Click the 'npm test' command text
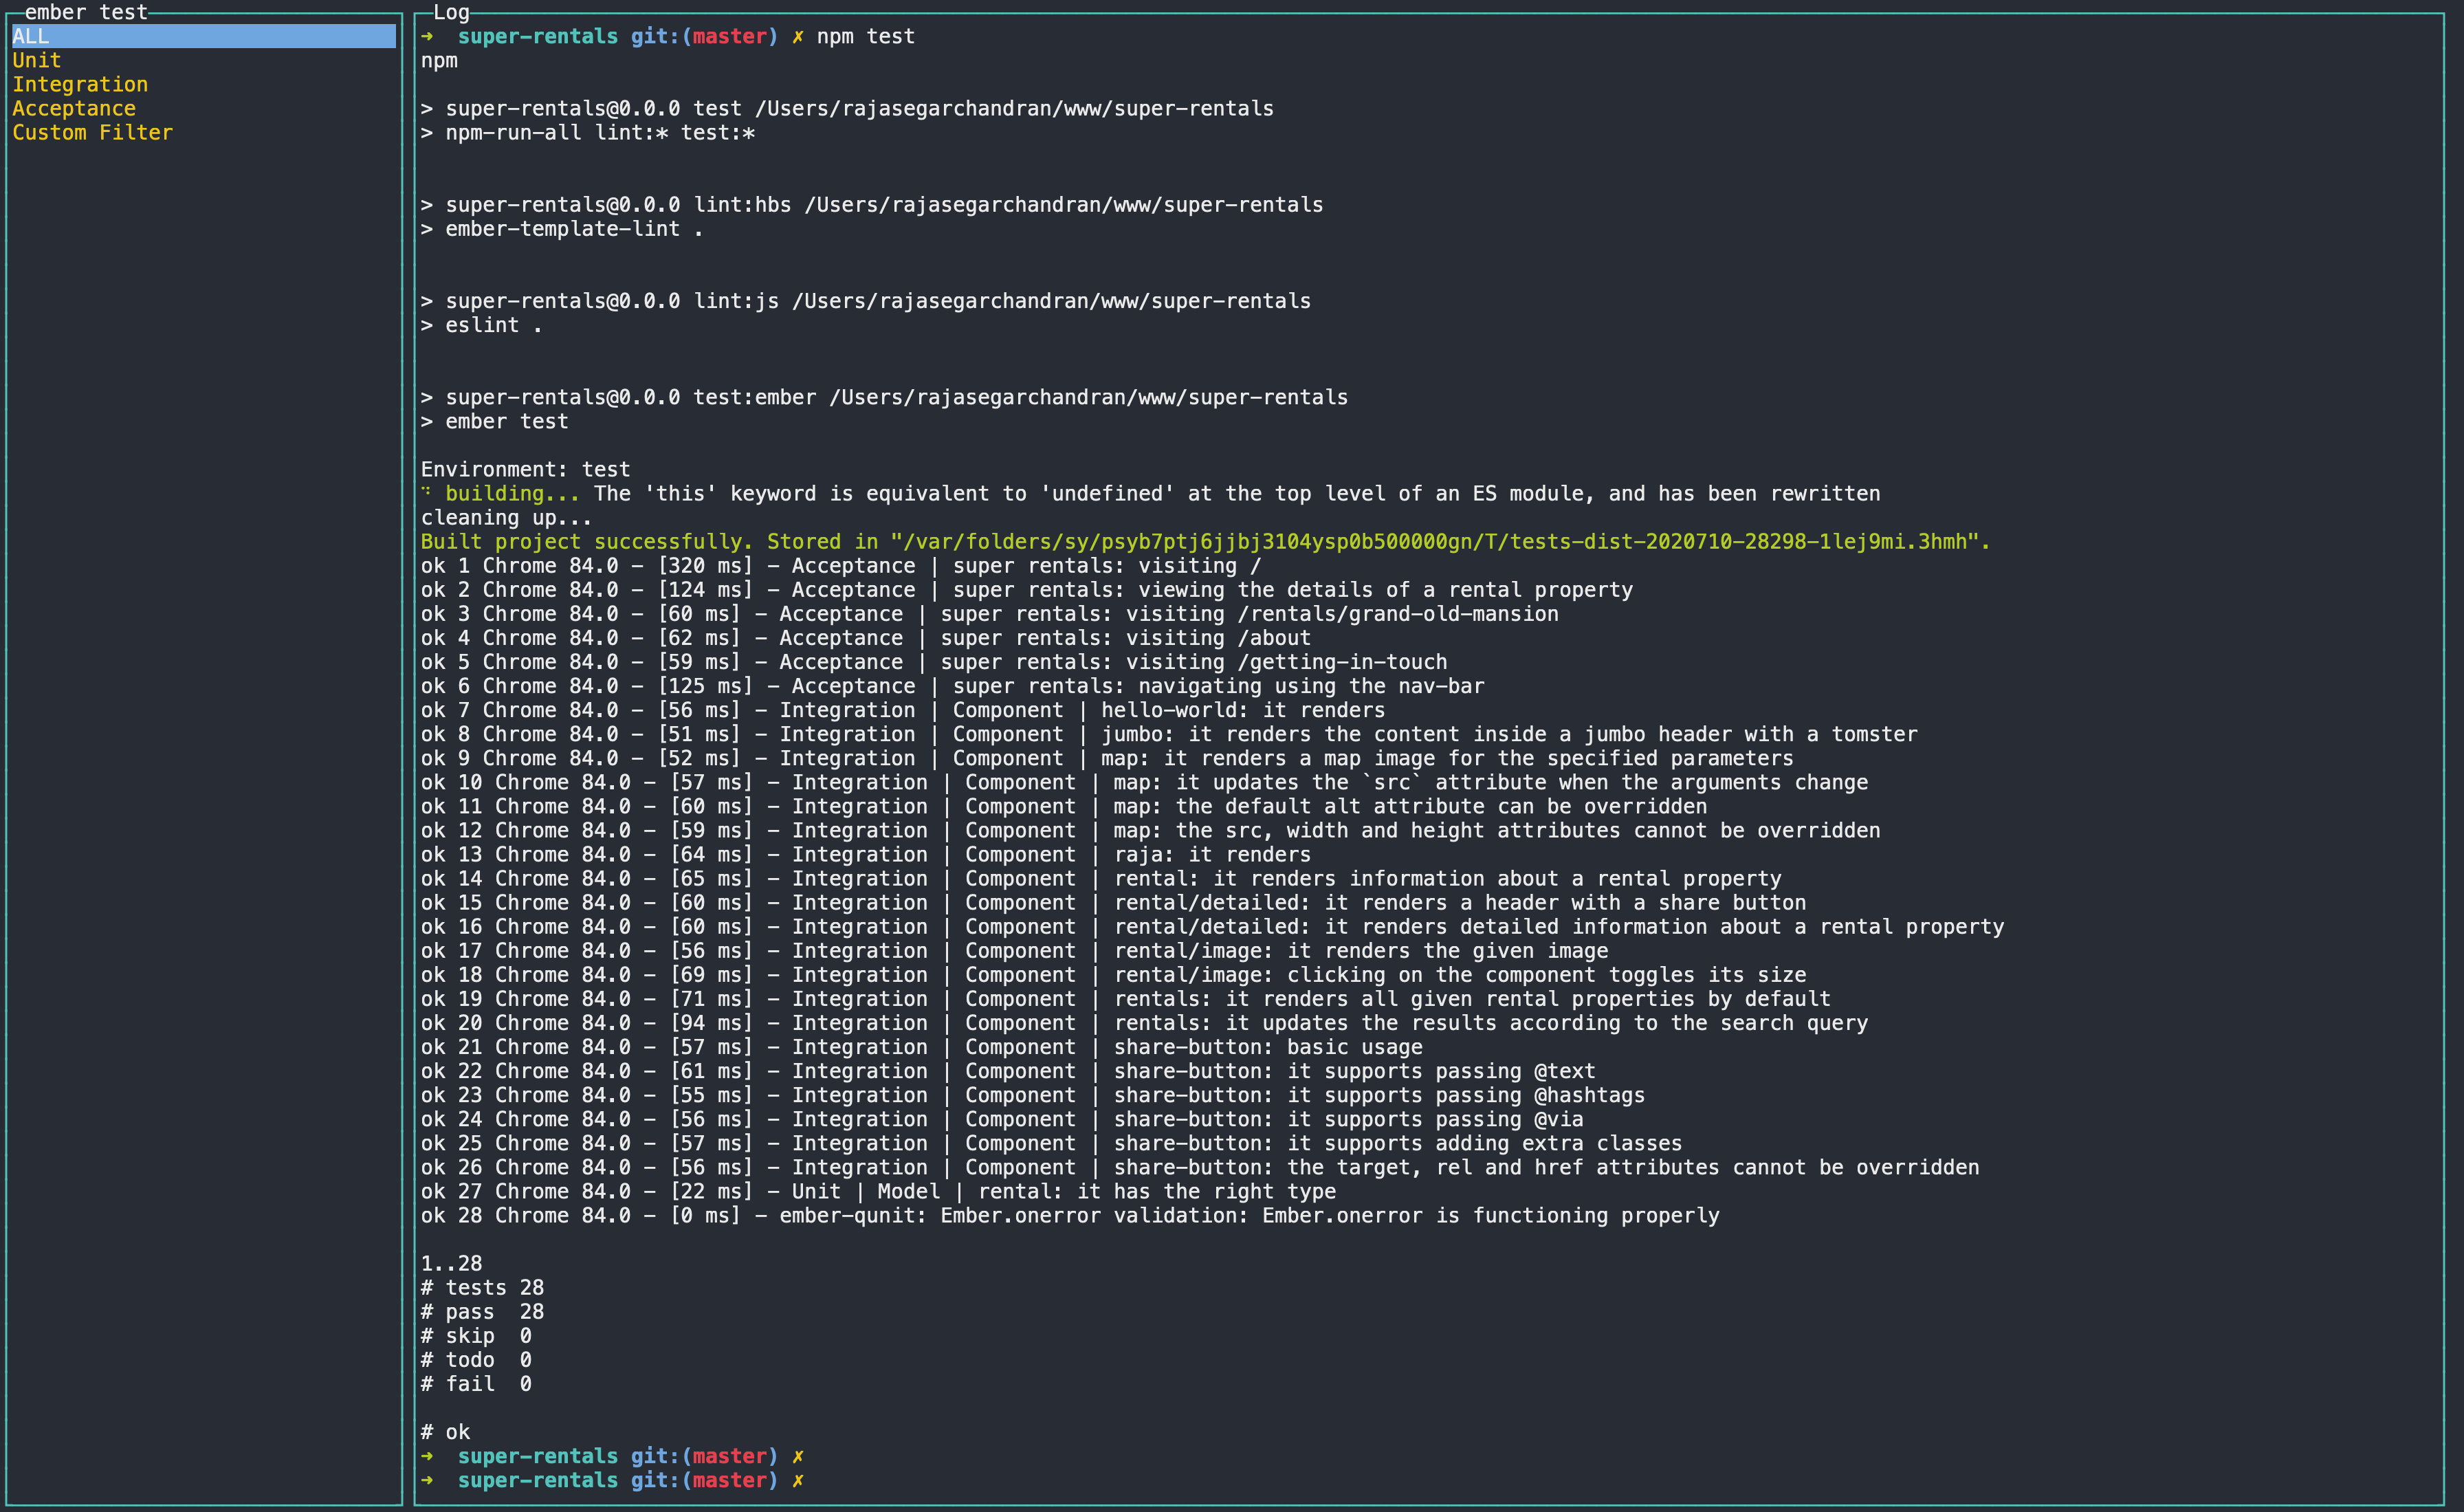Screen dimensions: 2464x1512 point(865,36)
